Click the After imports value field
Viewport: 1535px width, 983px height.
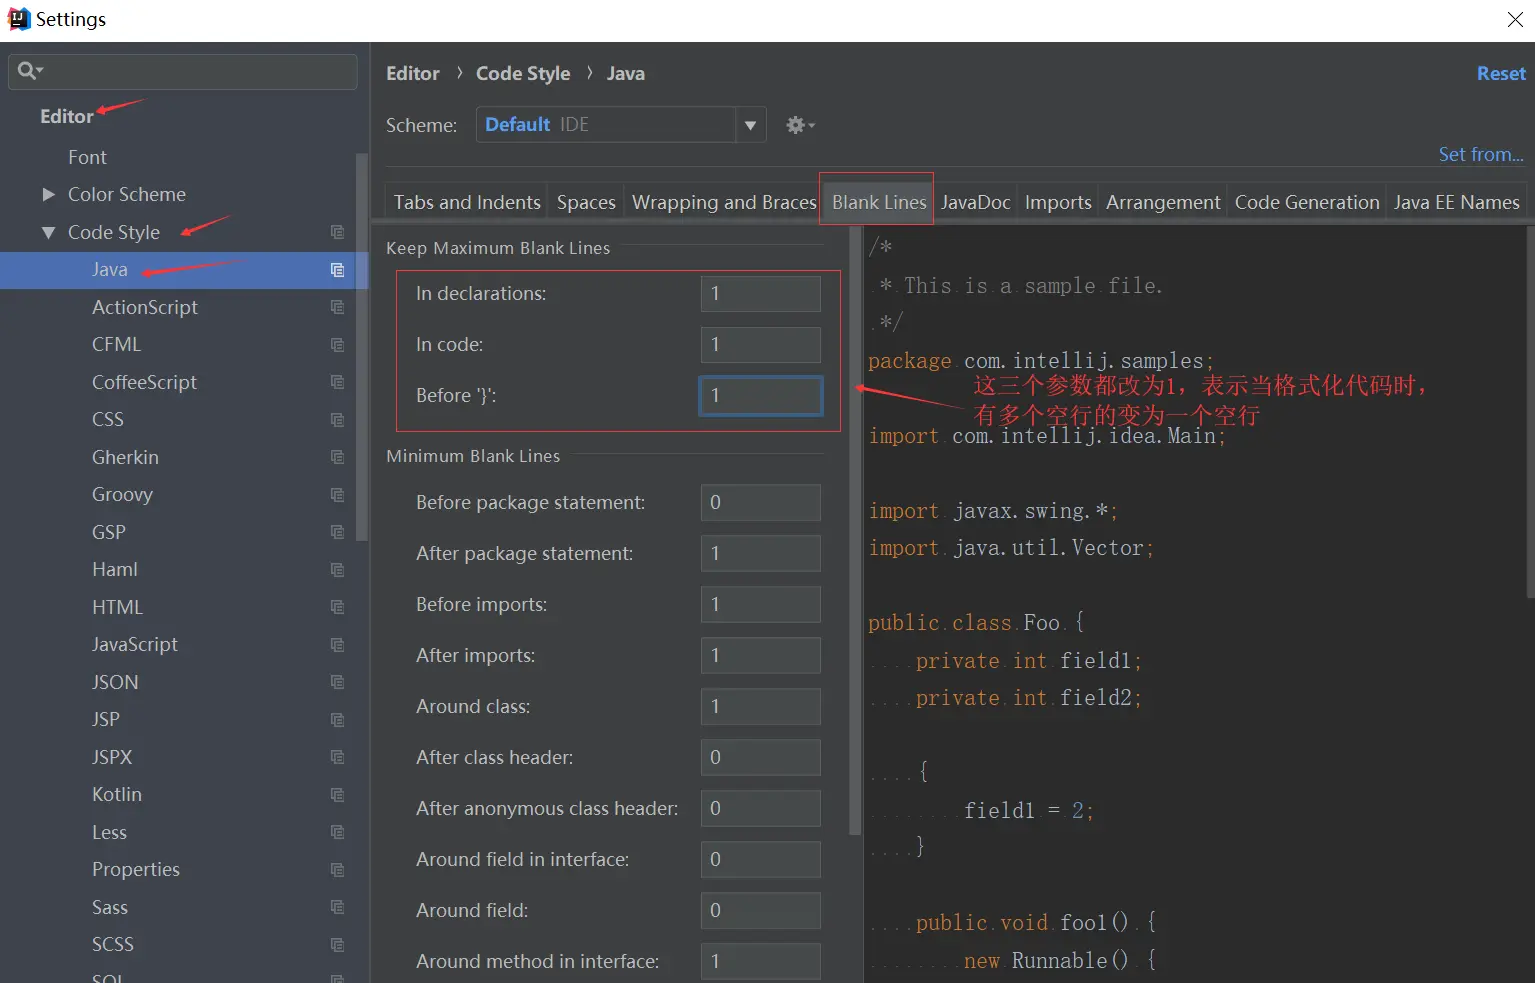[761, 656]
